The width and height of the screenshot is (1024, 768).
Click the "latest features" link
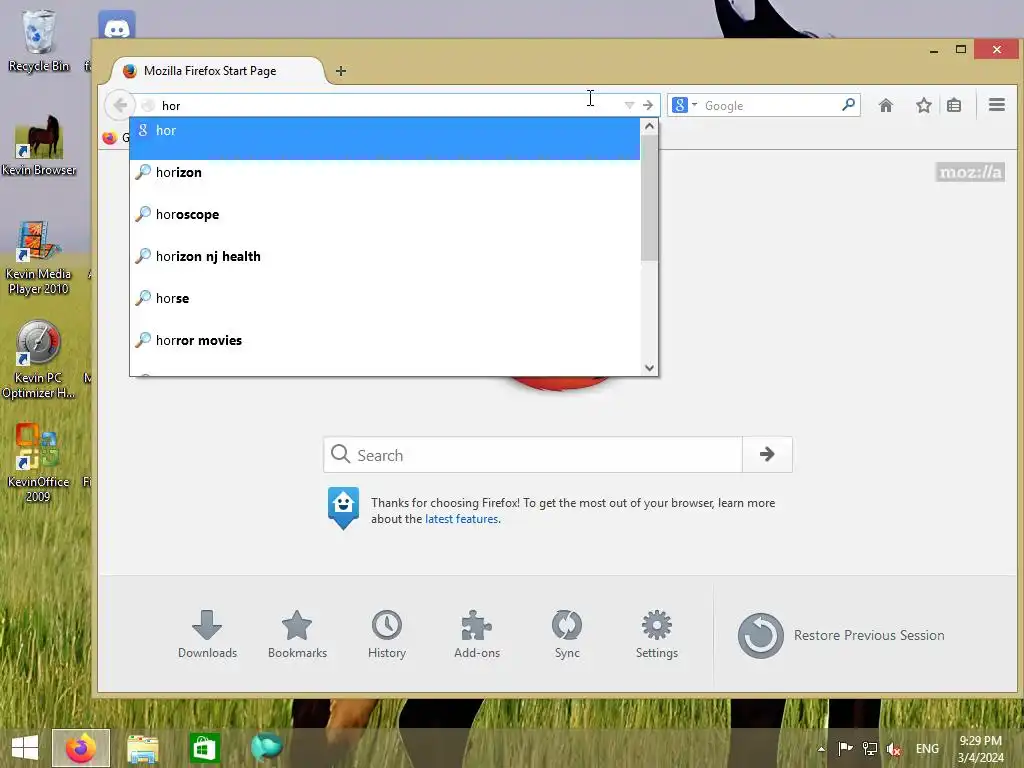(x=462, y=519)
